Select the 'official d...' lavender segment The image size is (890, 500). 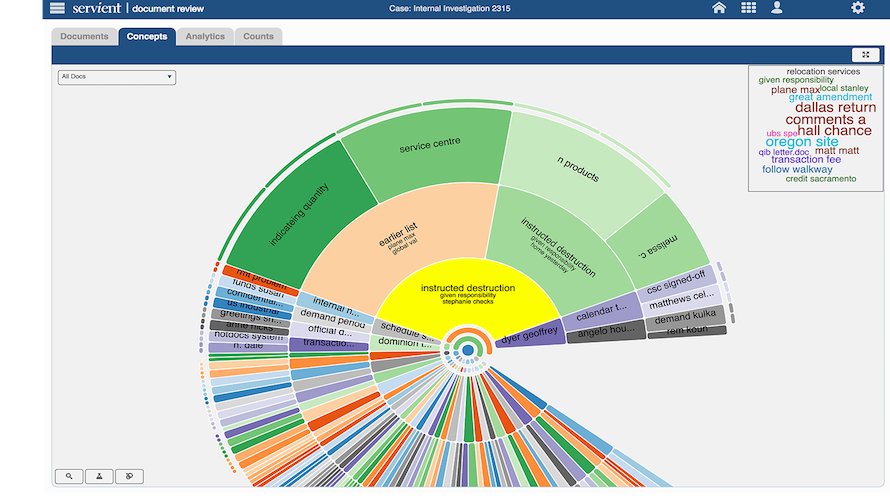click(x=330, y=331)
